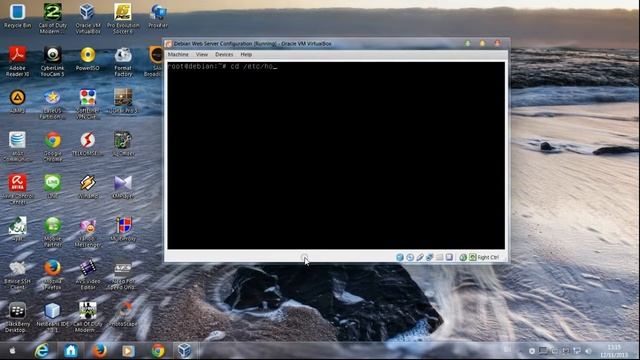The height and width of the screenshot is (360, 640).
Task: Open the Devices menu in VirtualBox
Action: [x=224, y=54]
